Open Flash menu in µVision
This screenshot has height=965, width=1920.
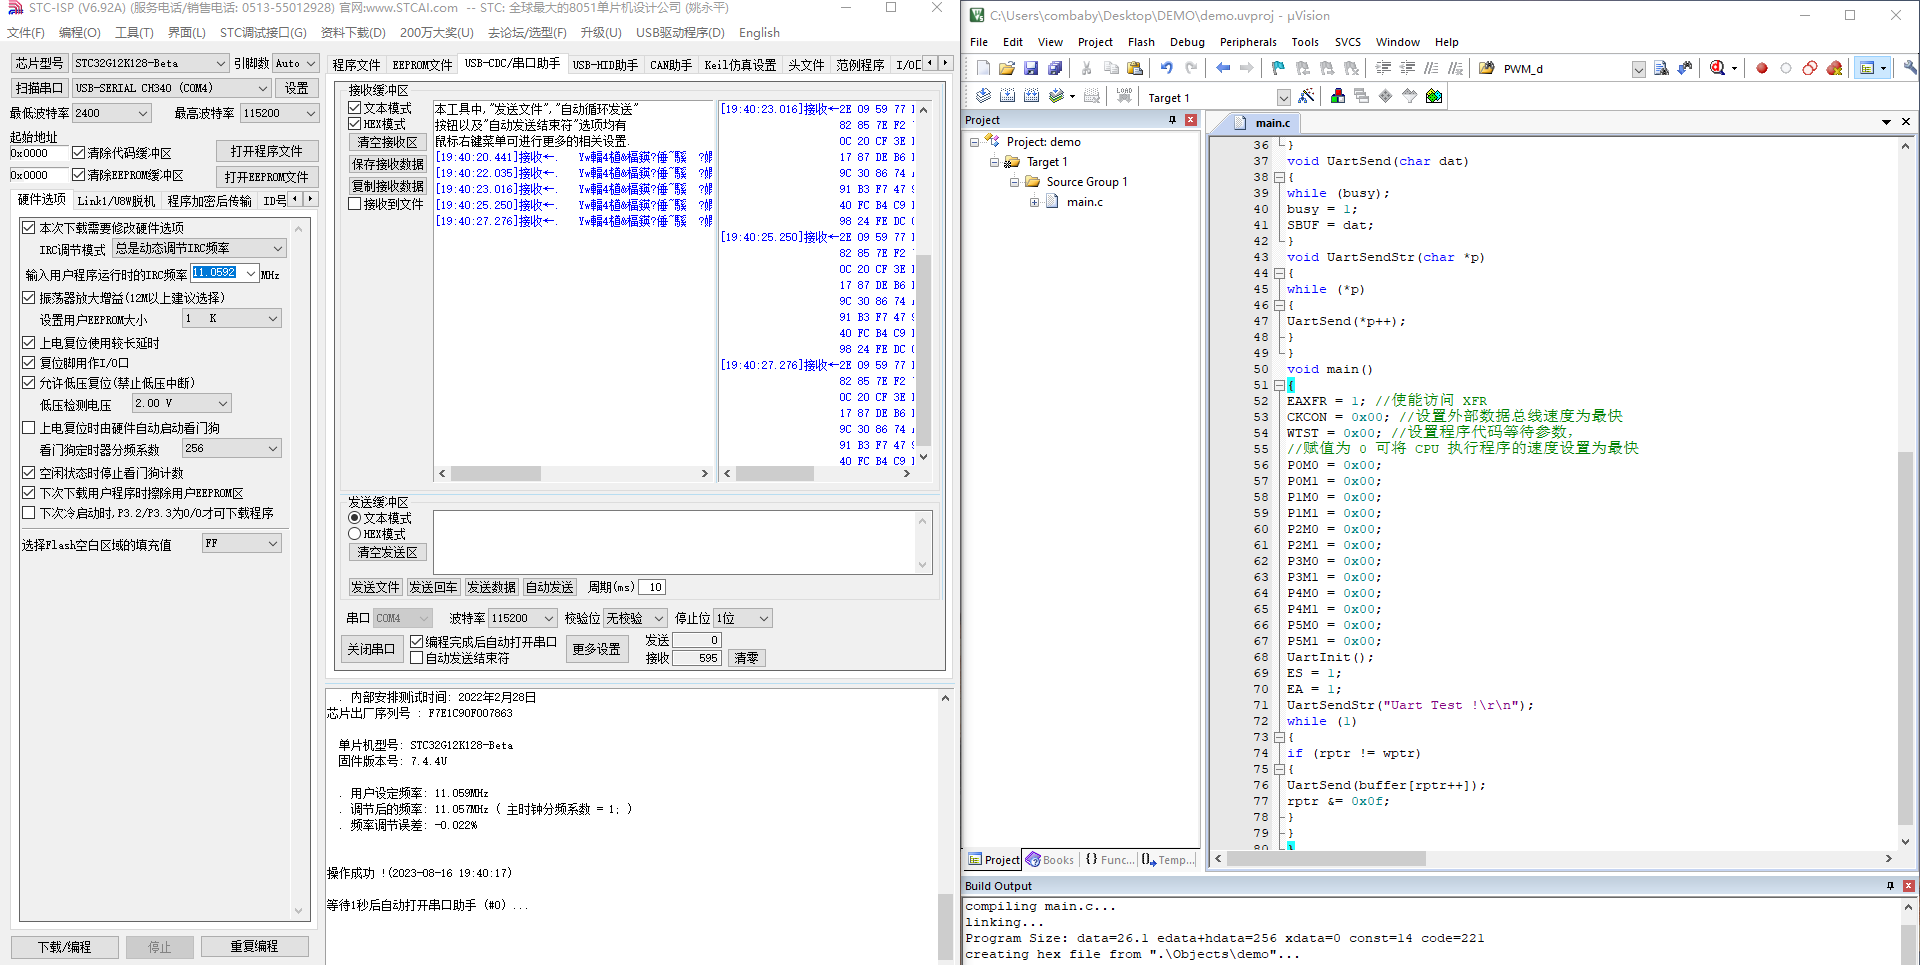(x=1141, y=42)
